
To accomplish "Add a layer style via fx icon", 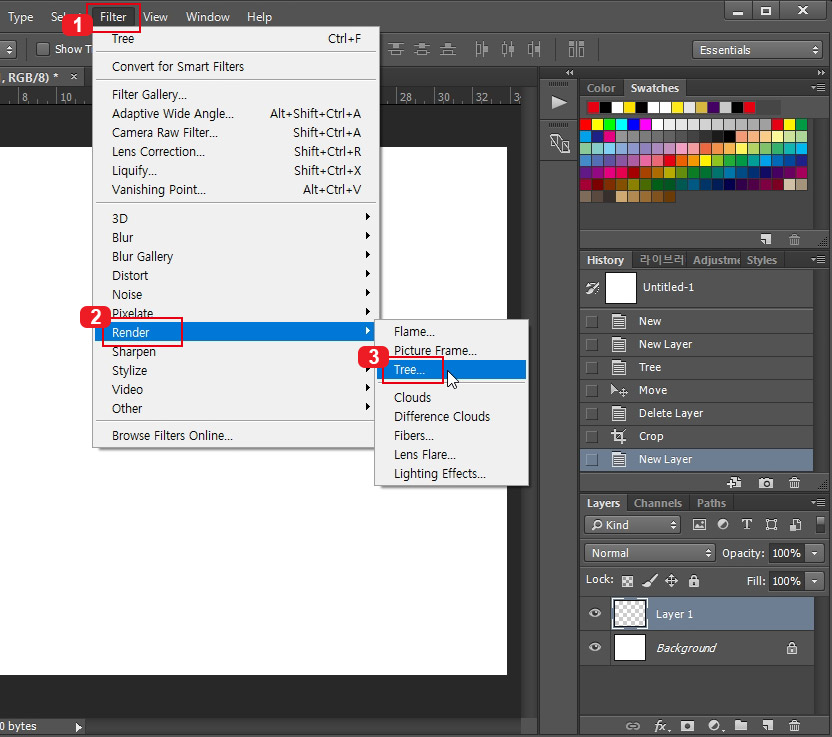I will click(x=661, y=725).
